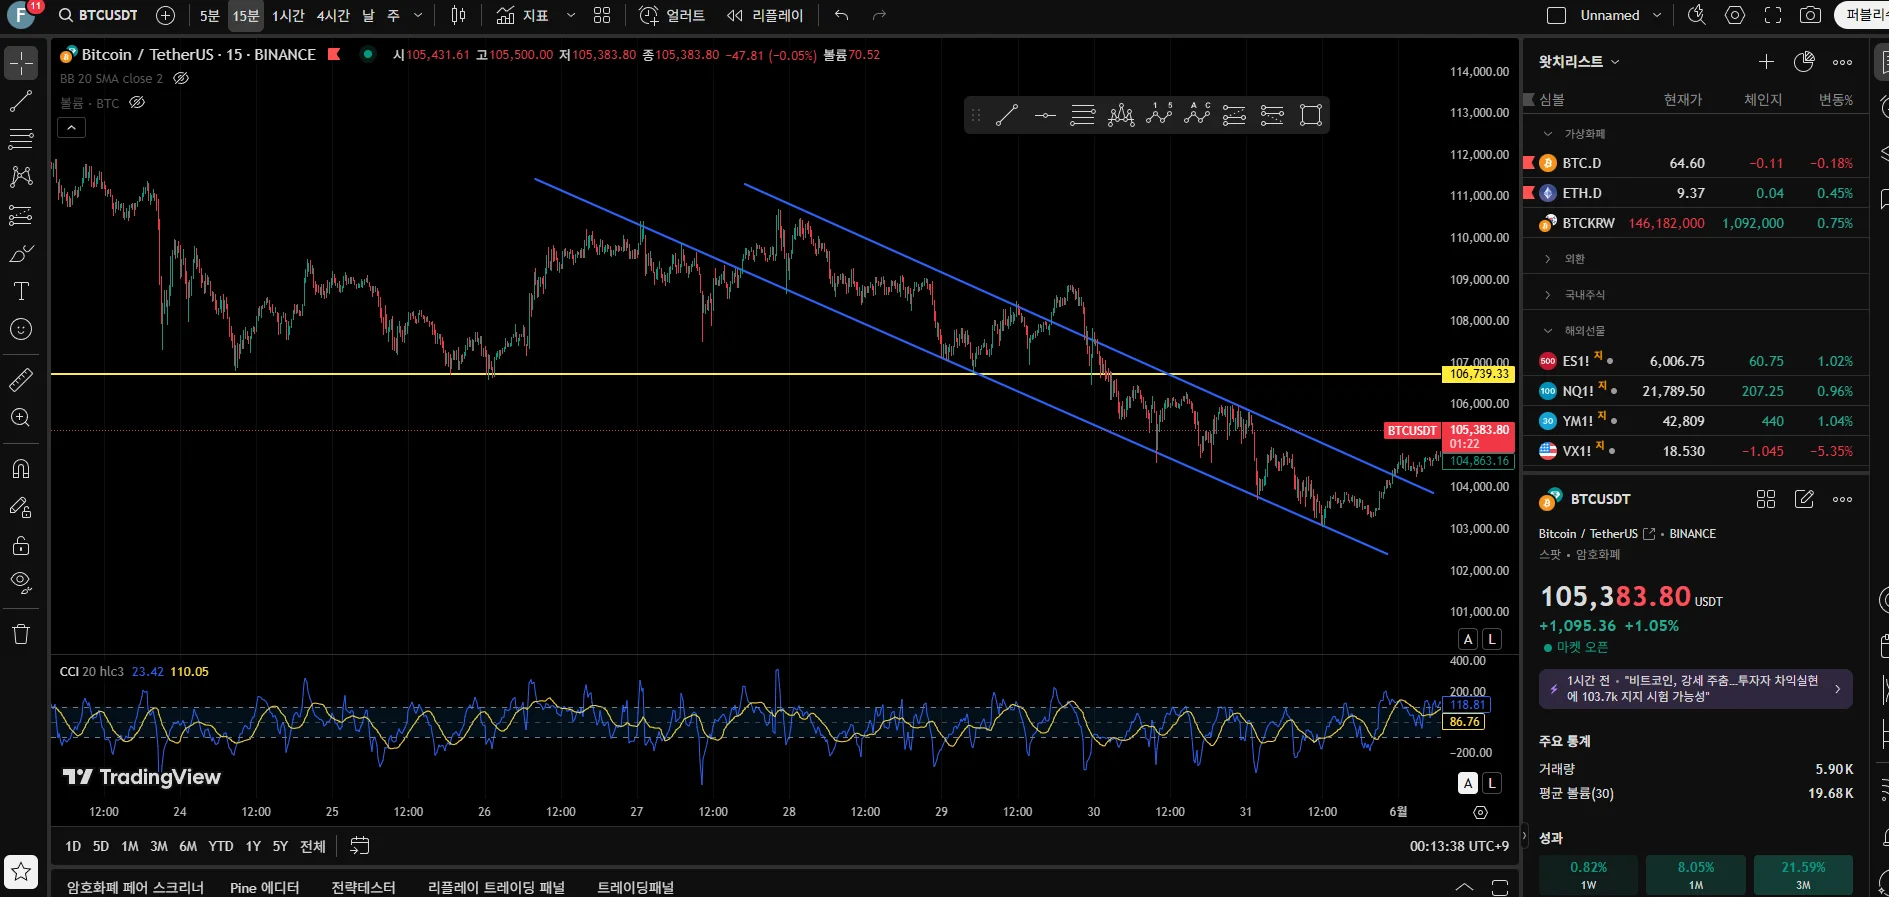Open watchlist advanced view icon

1804,62
